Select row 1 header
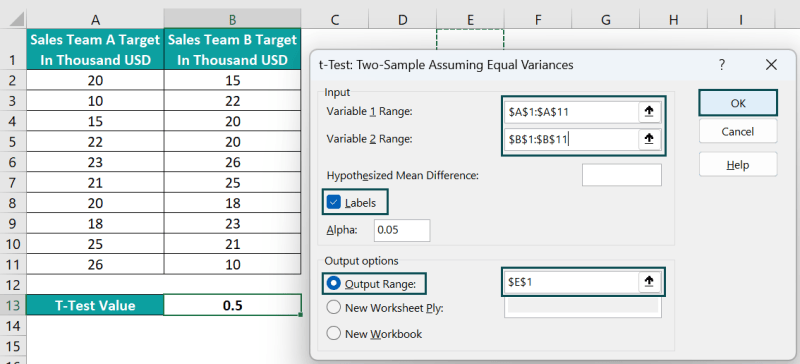Image resolution: width=800 pixels, height=364 pixels. coord(13,49)
